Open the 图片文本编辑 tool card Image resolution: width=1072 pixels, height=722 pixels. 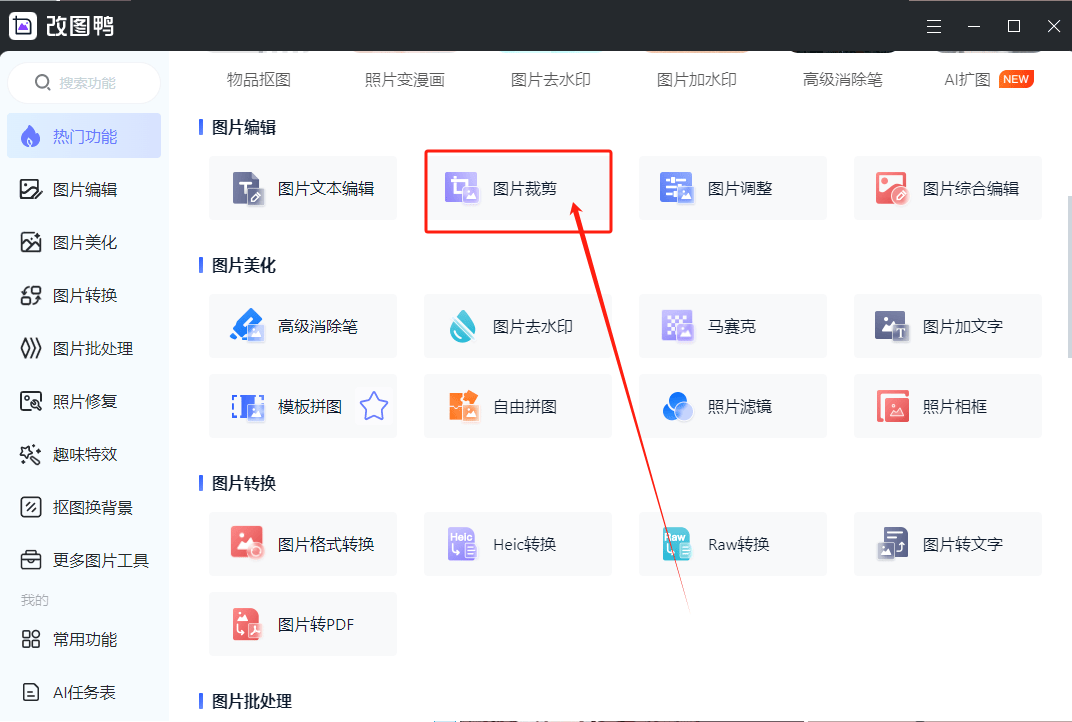coord(303,188)
